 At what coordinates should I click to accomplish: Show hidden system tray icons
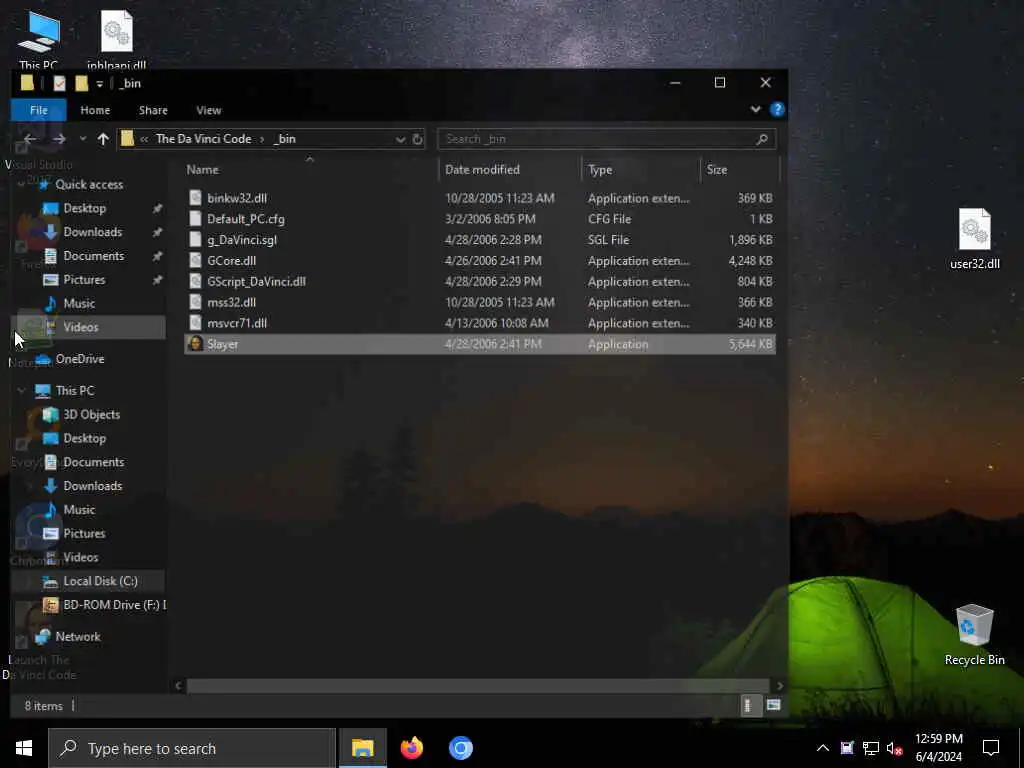coord(823,748)
